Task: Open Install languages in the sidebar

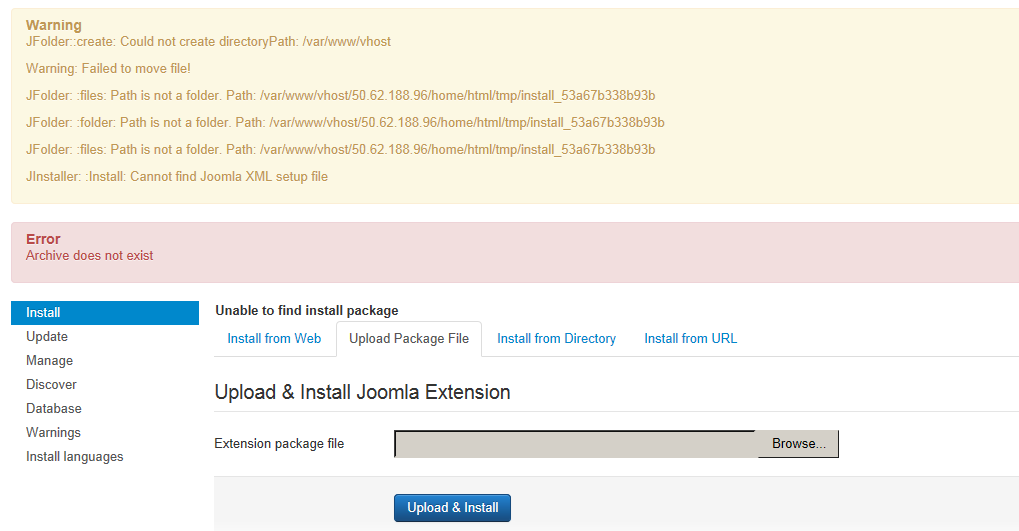Action: (x=75, y=457)
